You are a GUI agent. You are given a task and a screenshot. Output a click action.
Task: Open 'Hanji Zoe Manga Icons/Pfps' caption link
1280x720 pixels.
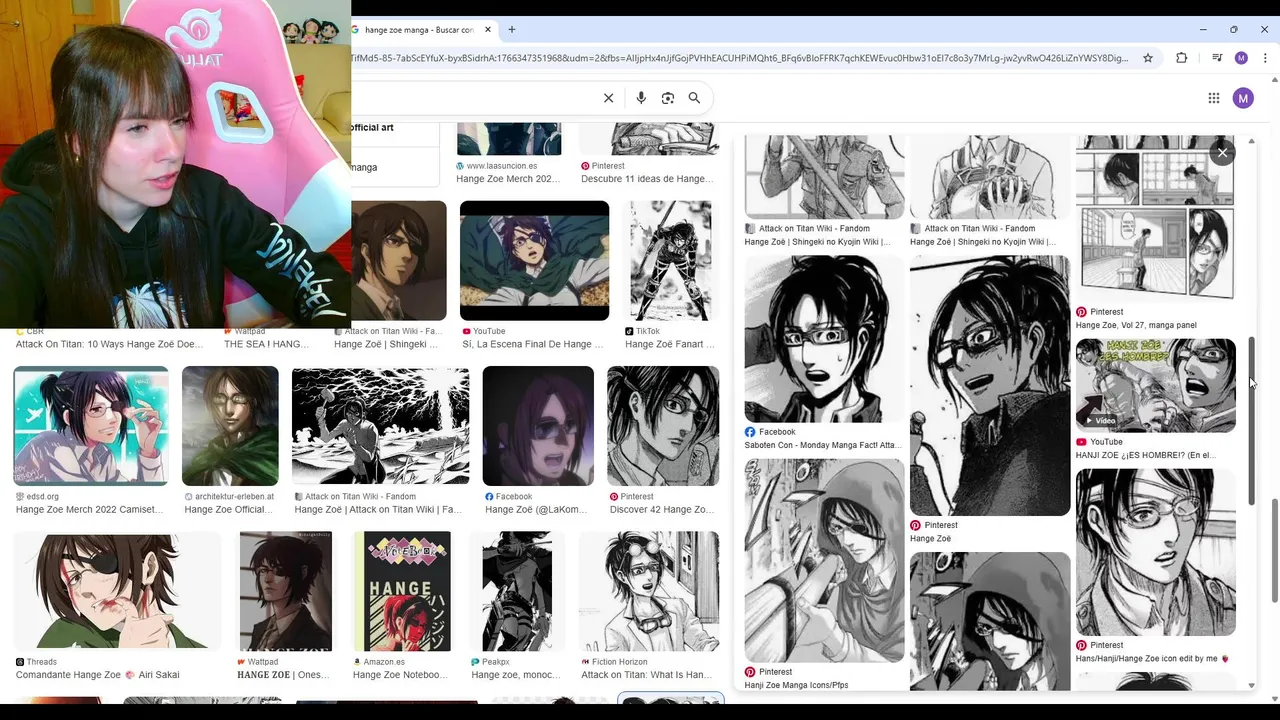(796, 685)
